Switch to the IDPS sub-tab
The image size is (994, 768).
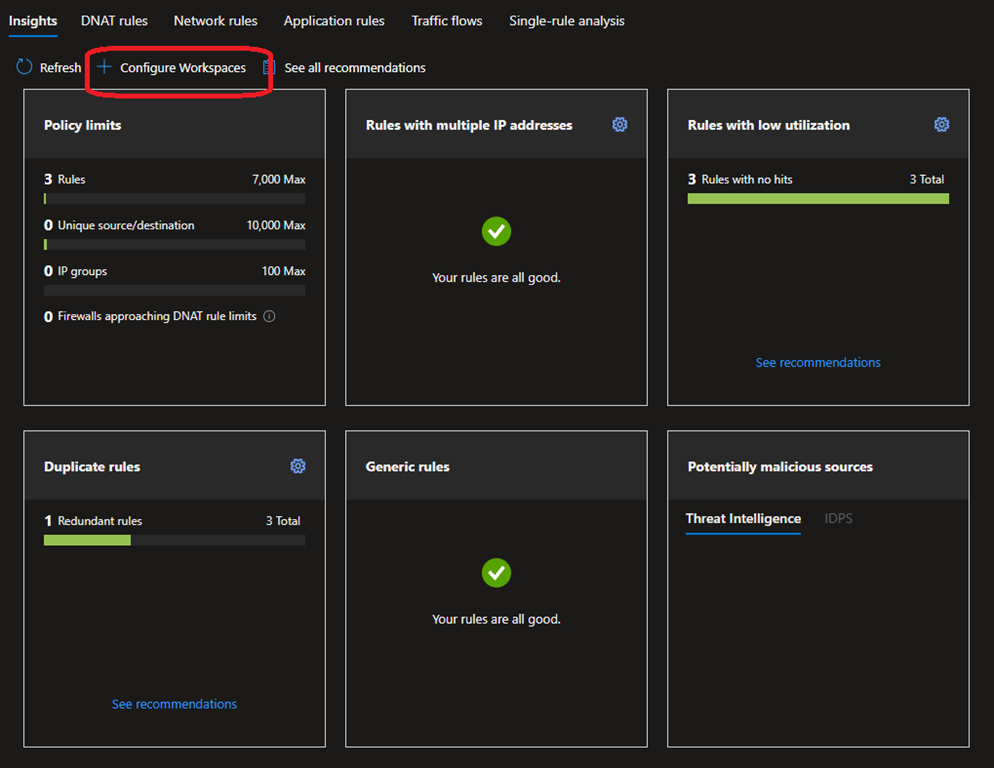pyautogui.click(x=838, y=518)
